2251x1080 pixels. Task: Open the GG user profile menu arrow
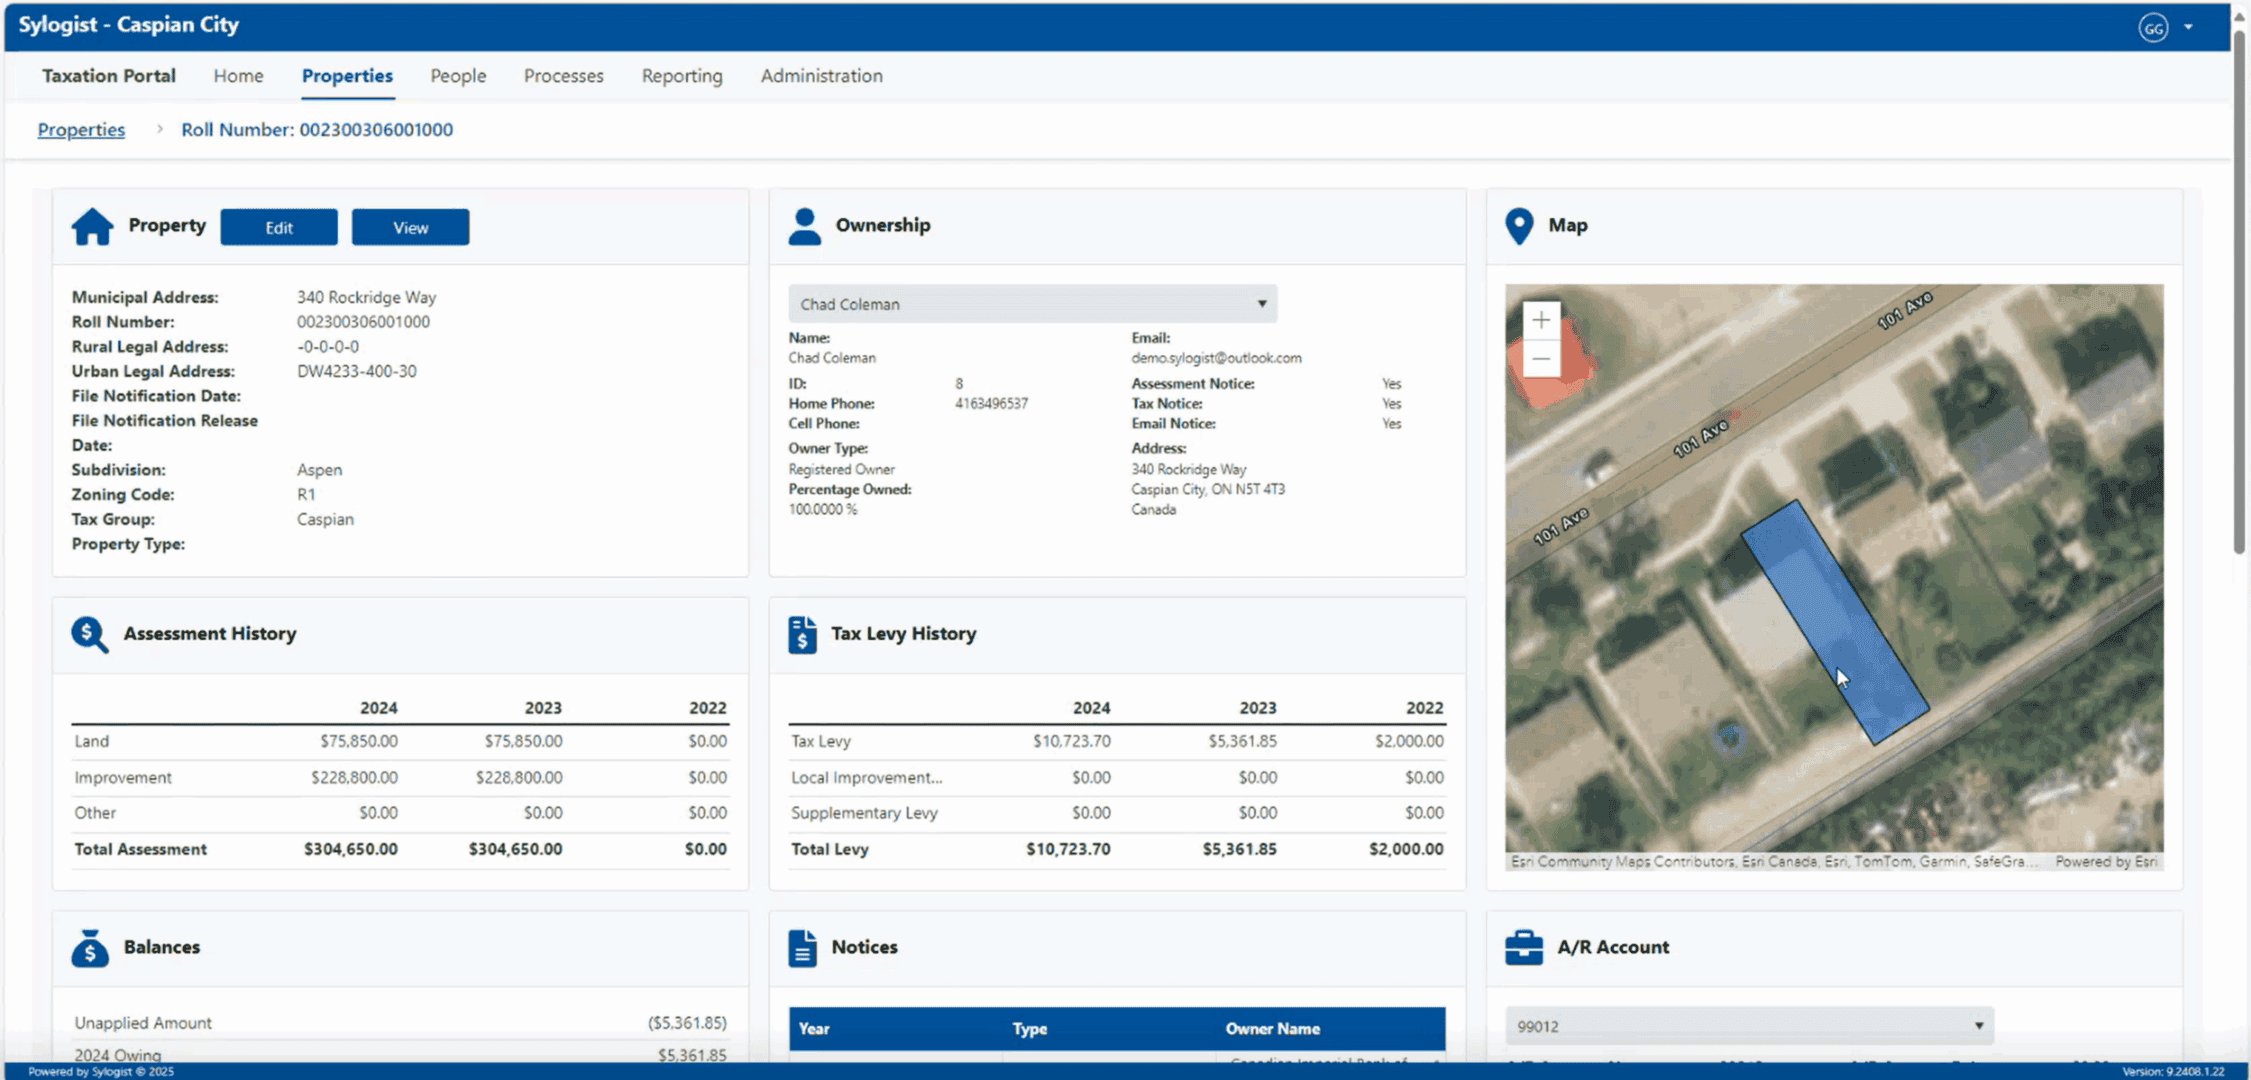[x=2188, y=27]
